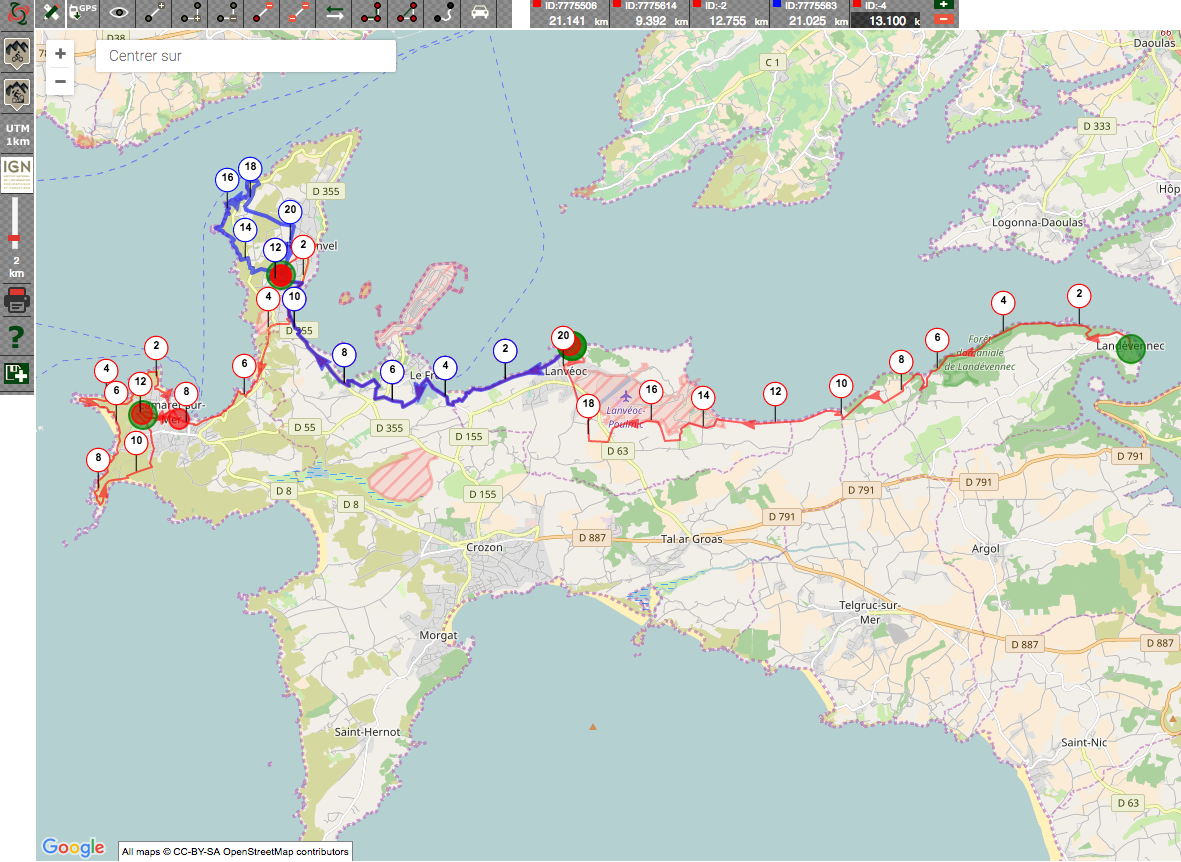Zoom in the map with the plus button
1181x862 pixels.
pyautogui.click(x=61, y=54)
